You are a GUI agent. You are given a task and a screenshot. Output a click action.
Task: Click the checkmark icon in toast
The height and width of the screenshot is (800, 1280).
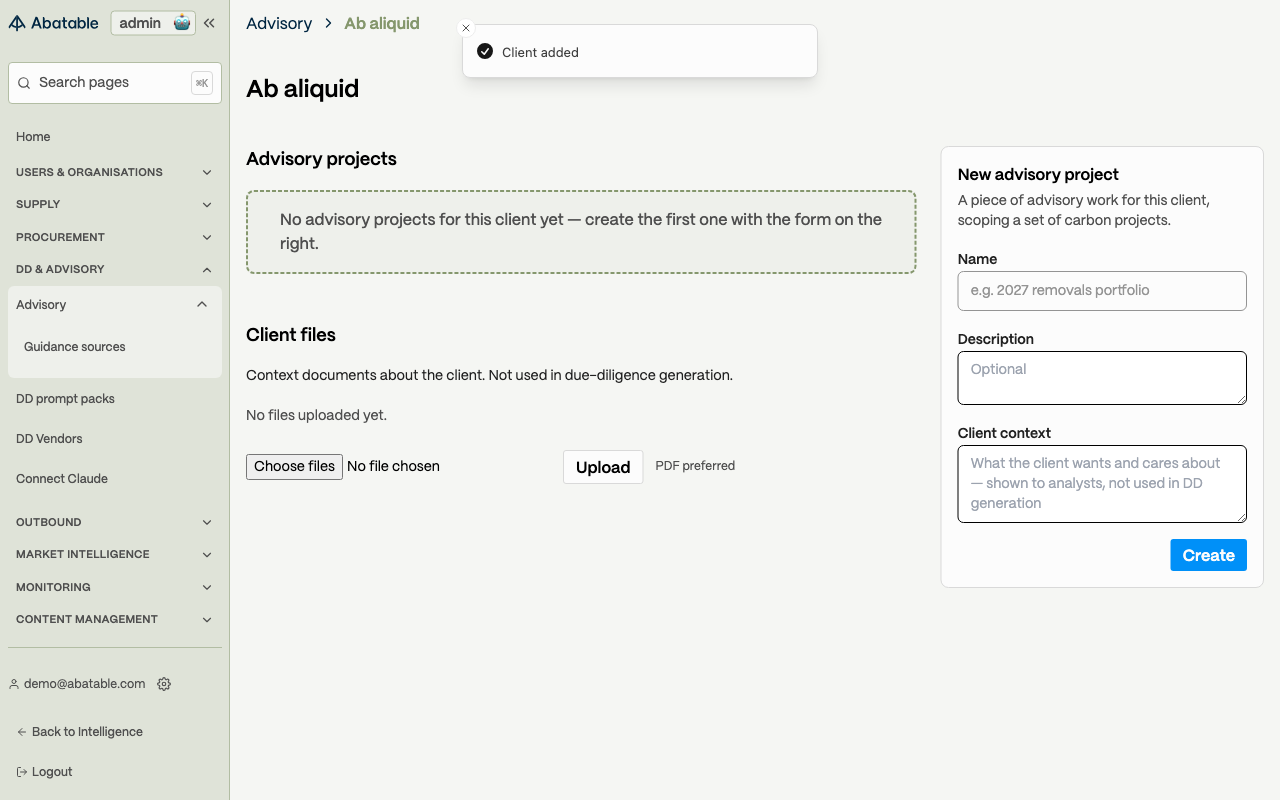point(485,52)
